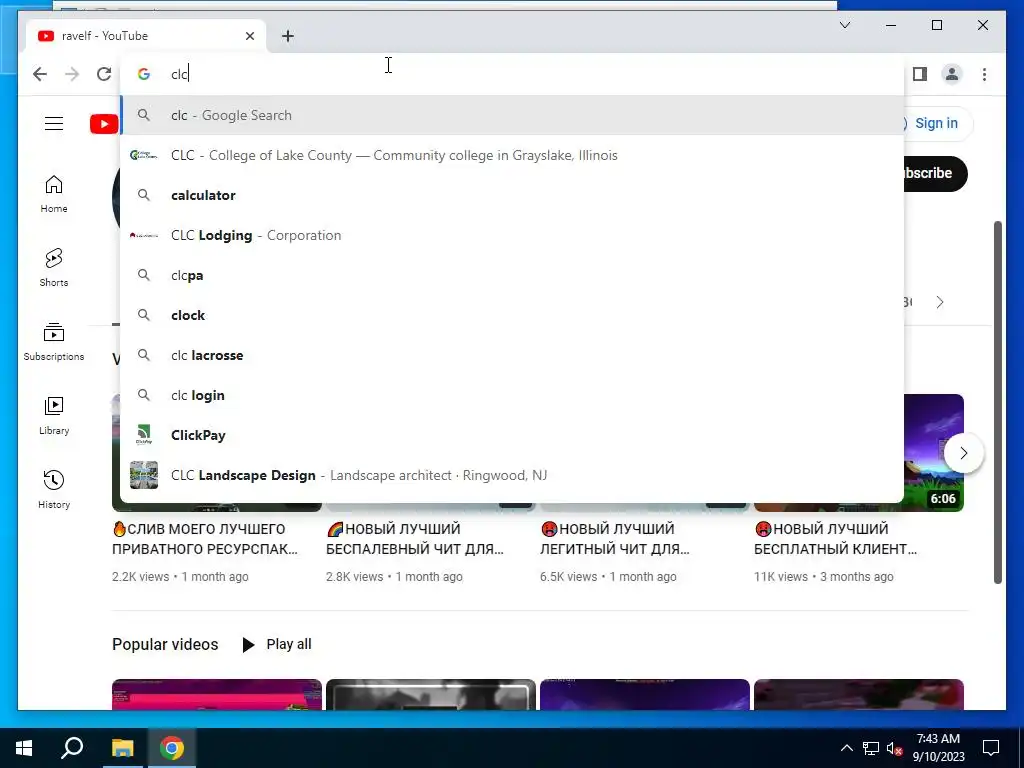The width and height of the screenshot is (1024, 768).
Task: Open File Explorer from taskbar
Action: [x=122, y=748]
